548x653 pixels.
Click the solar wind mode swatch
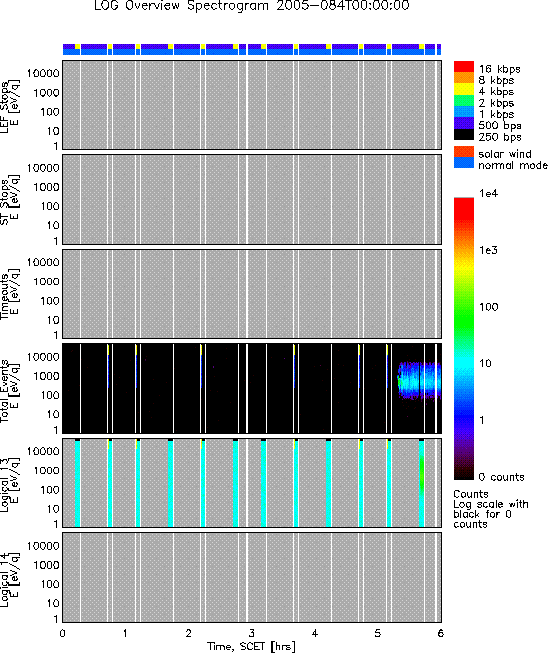coord(464,152)
